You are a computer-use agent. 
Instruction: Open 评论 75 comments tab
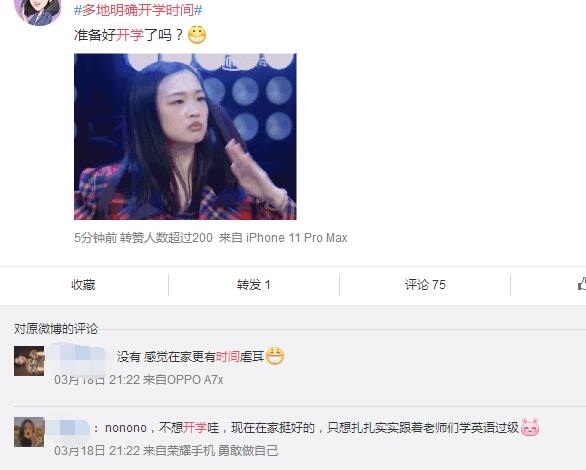click(x=425, y=285)
